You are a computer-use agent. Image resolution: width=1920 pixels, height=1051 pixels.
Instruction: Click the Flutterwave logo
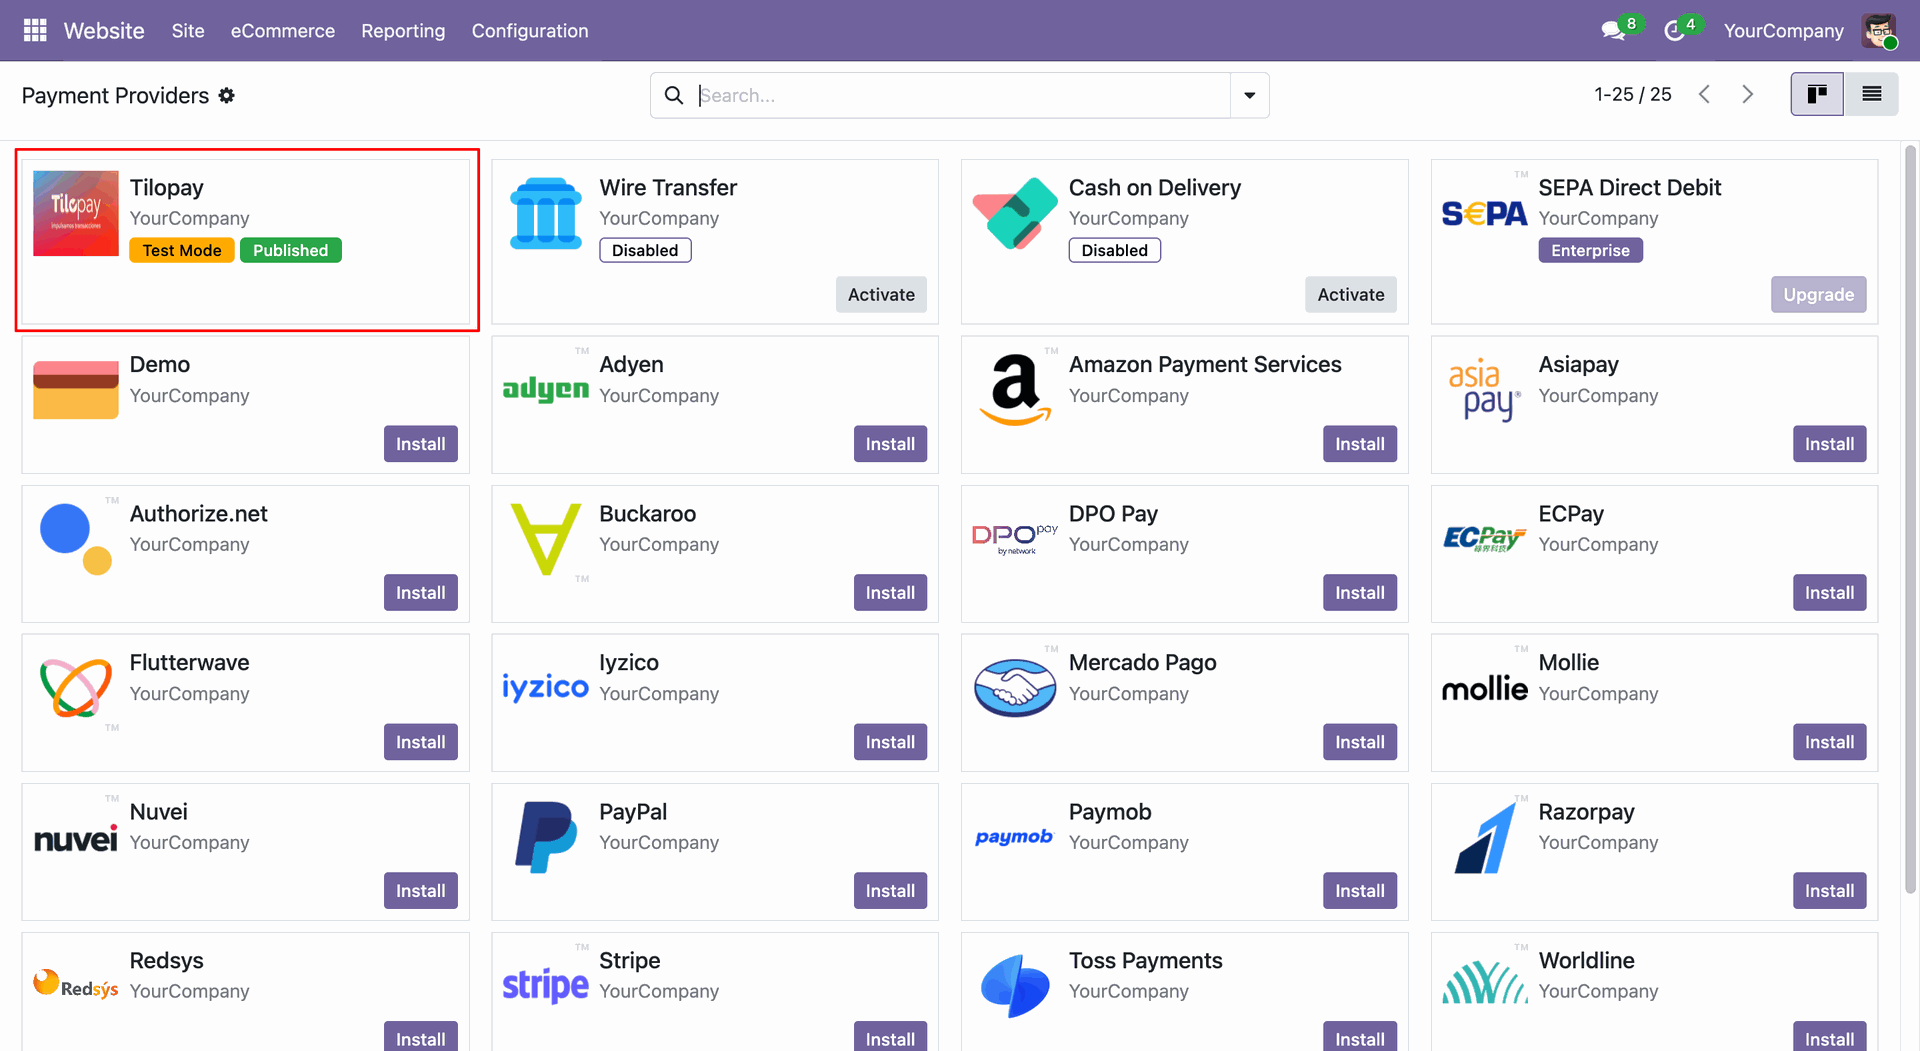coord(76,688)
